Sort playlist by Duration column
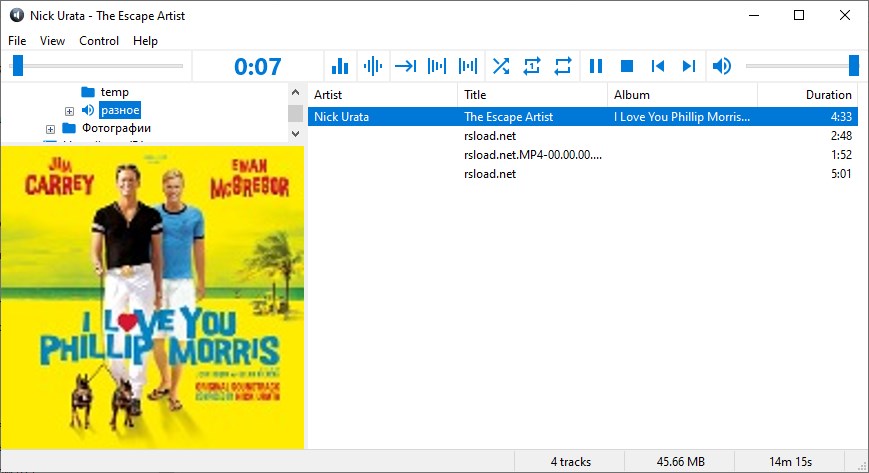869x473 pixels. pos(807,95)
